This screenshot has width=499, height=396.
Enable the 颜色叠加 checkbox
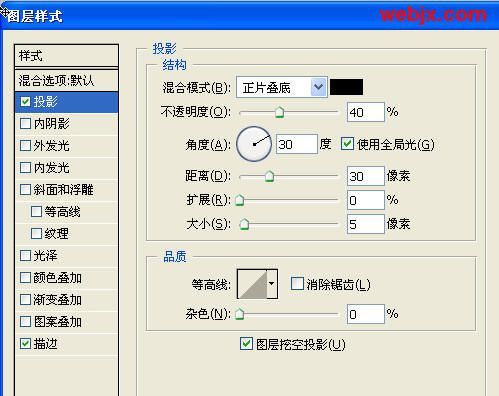pyautogui.click(x=26, y=278)
